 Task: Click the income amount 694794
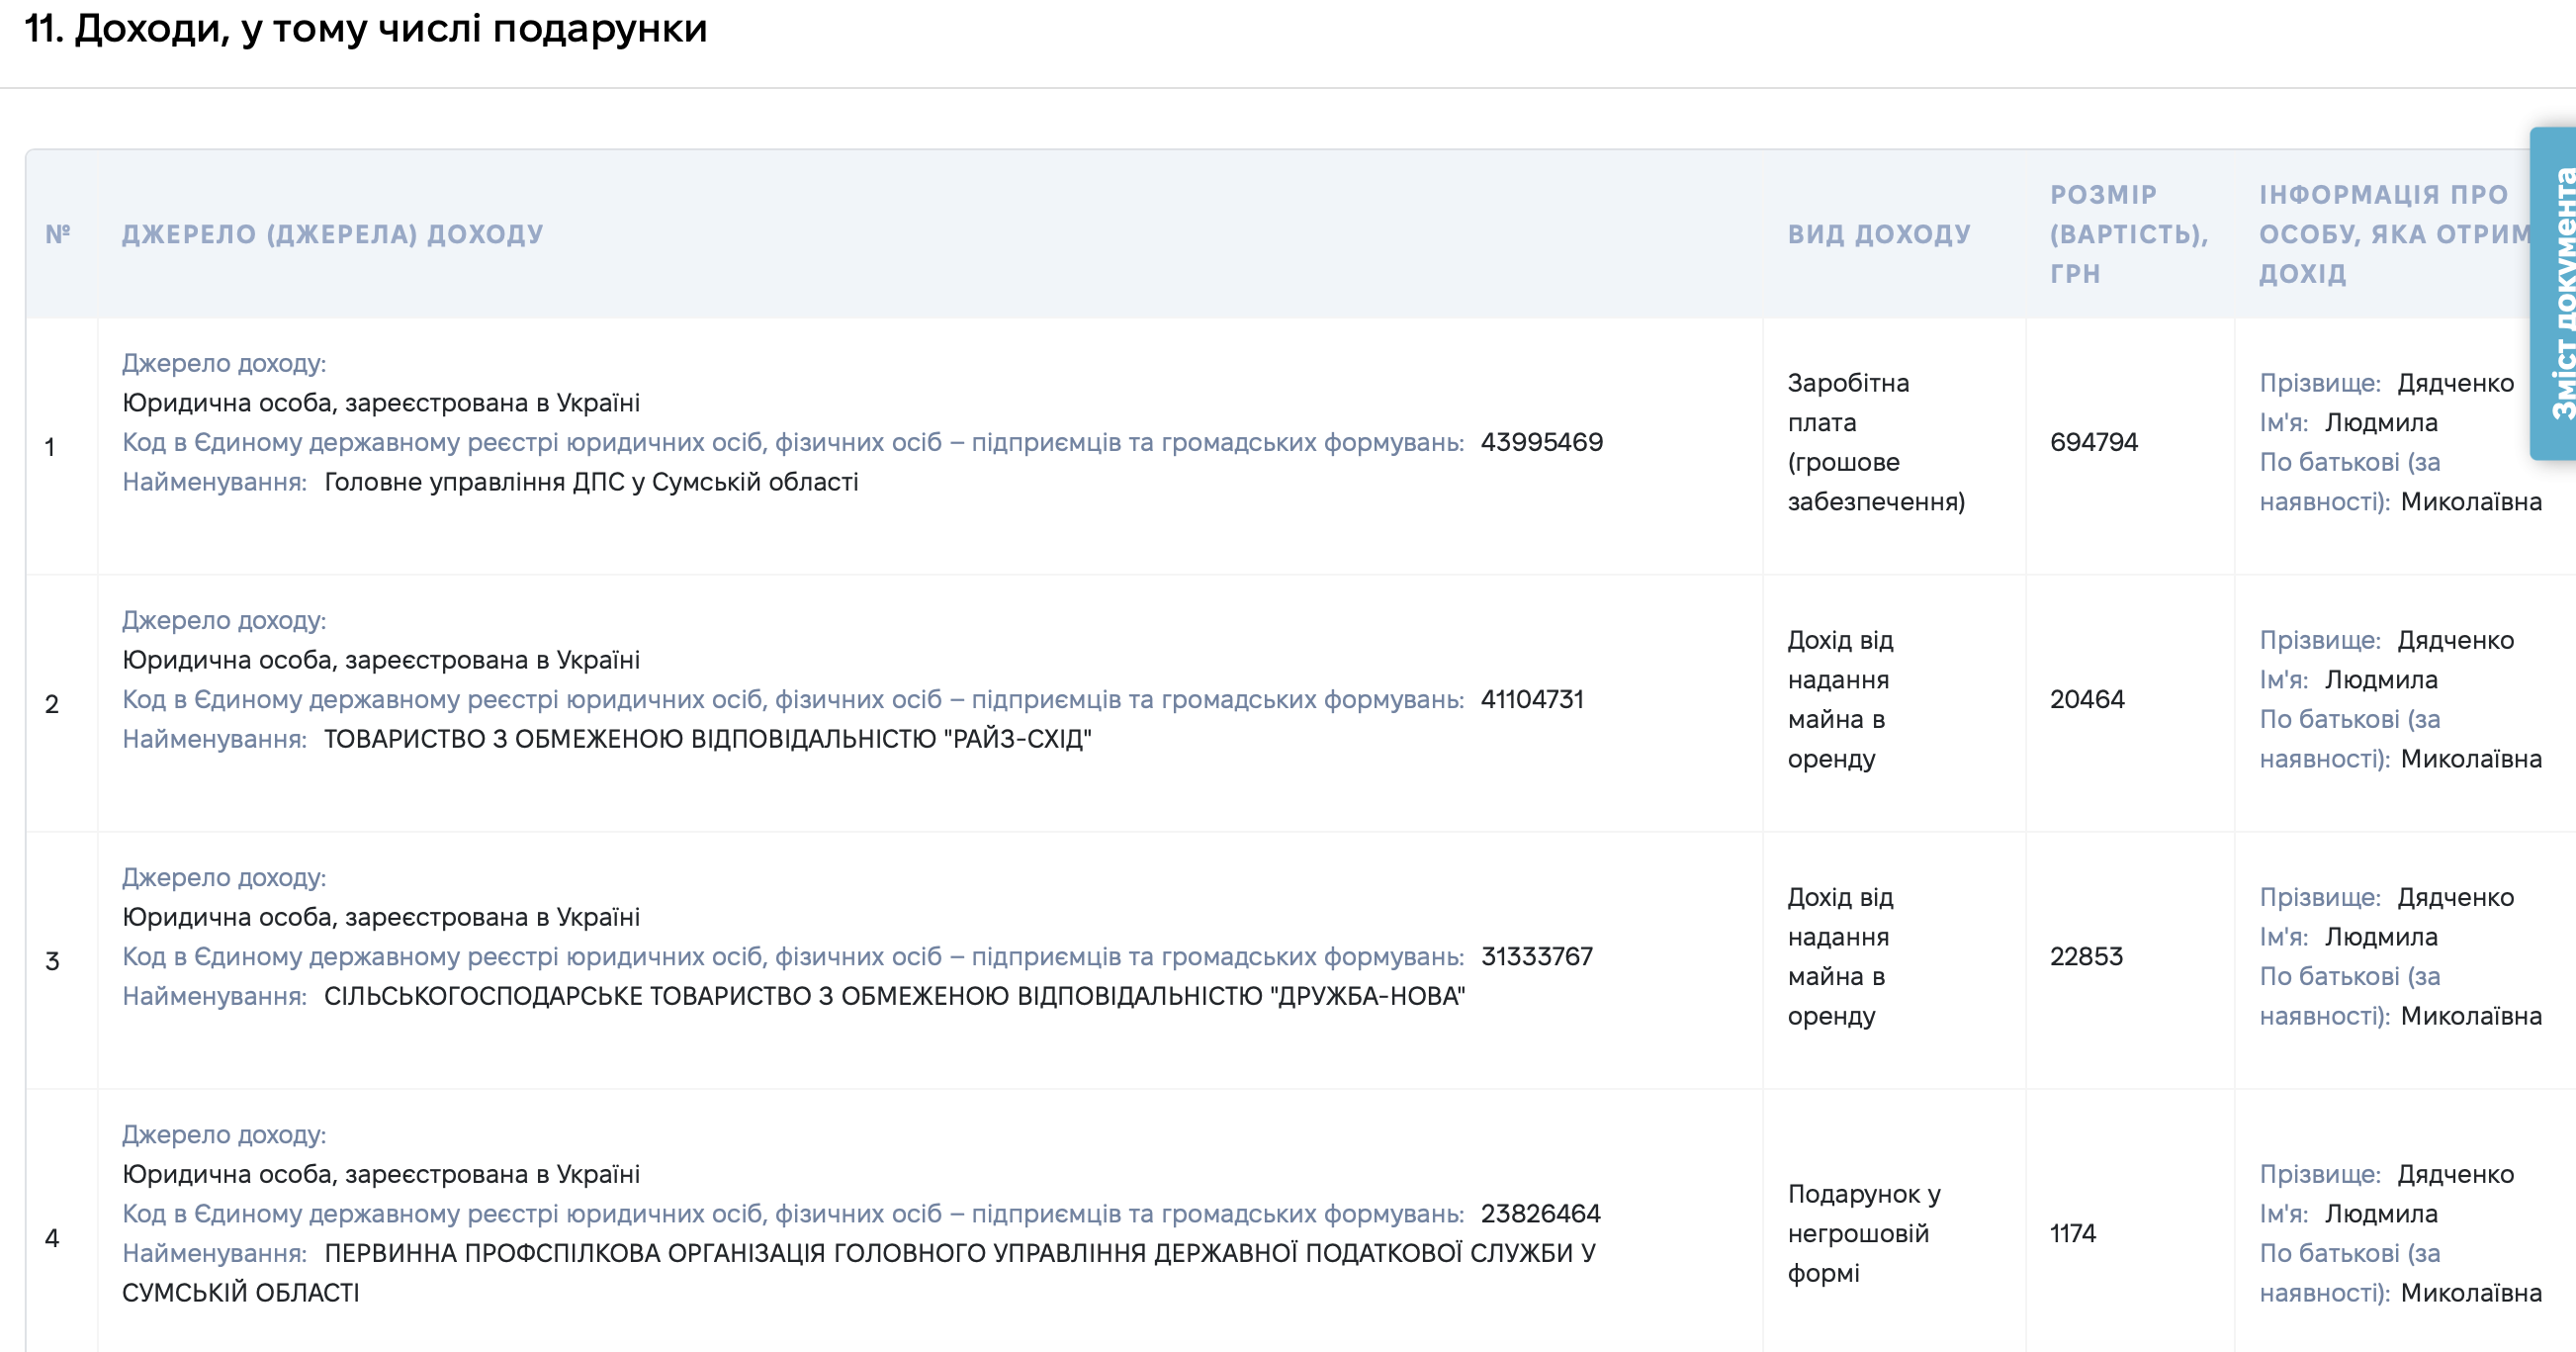(2094, 442)
